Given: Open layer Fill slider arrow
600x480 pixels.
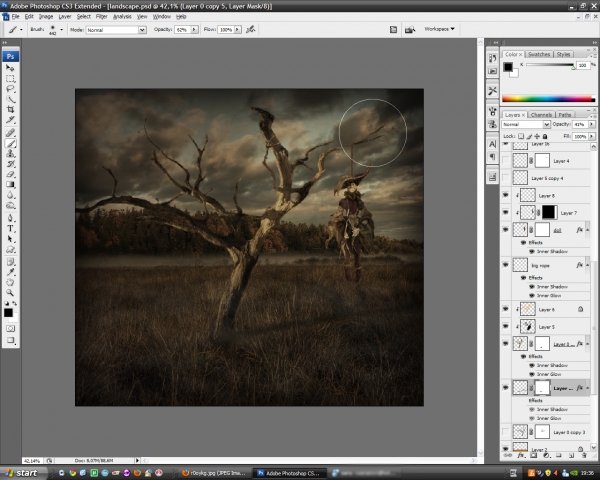Looking at the screenshot, I should pyautogui.click(x=592, y=136).
